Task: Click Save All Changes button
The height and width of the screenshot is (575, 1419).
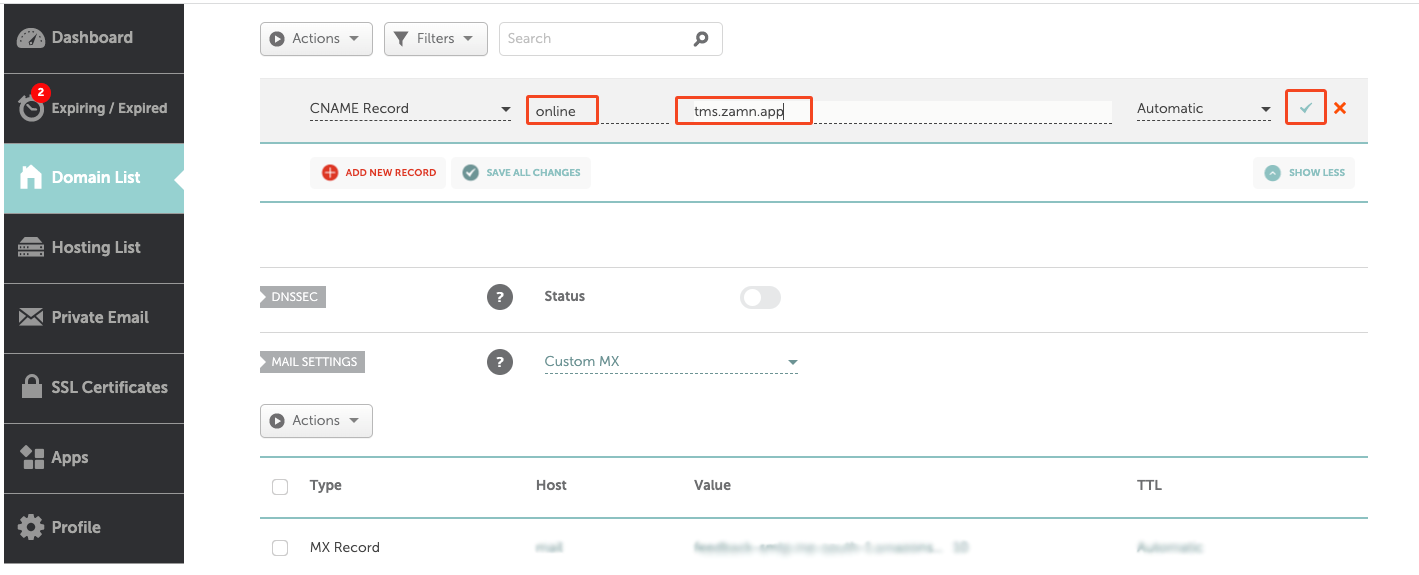Action: 521,172
